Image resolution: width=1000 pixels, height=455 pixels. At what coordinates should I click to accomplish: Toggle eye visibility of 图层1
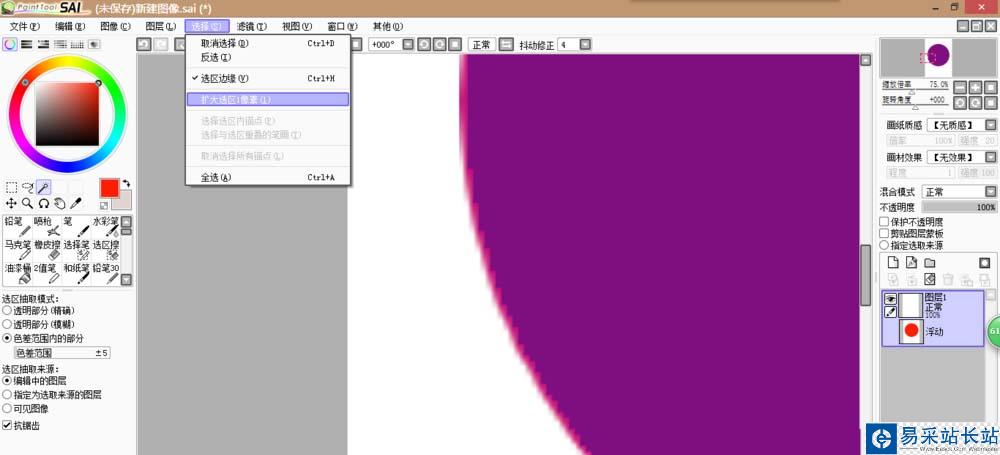(x=890, y=299)
